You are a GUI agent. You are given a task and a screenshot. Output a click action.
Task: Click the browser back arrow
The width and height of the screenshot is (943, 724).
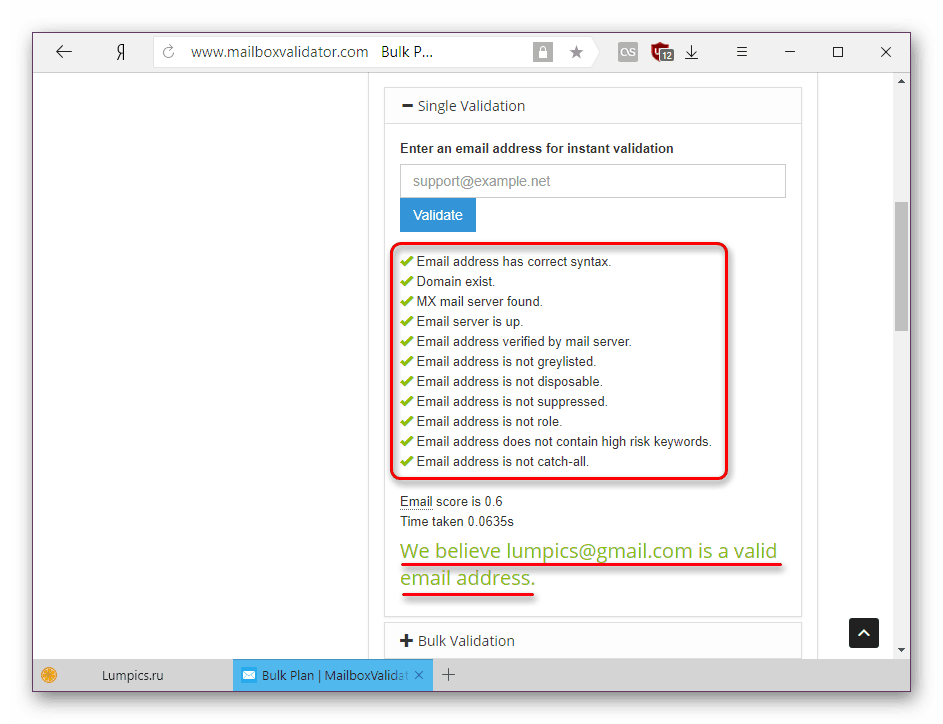point(64,52)
